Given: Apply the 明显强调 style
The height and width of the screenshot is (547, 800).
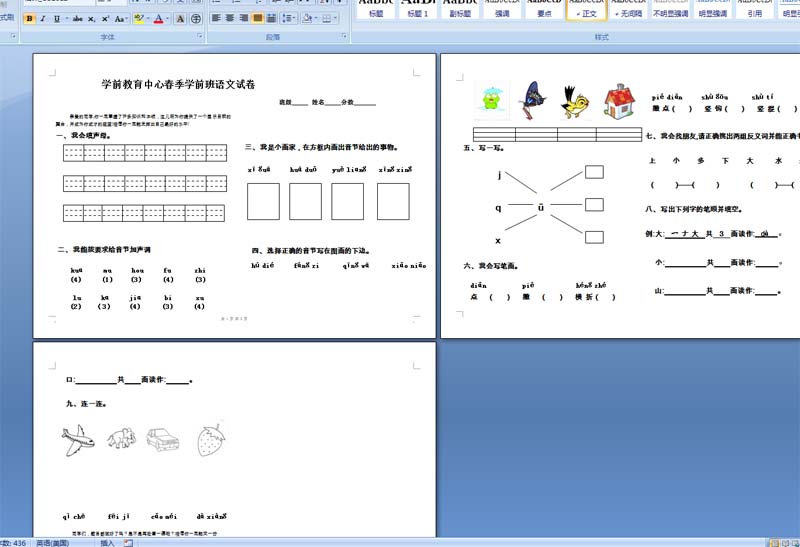Looking at the screenshot, I should (713, 9).
